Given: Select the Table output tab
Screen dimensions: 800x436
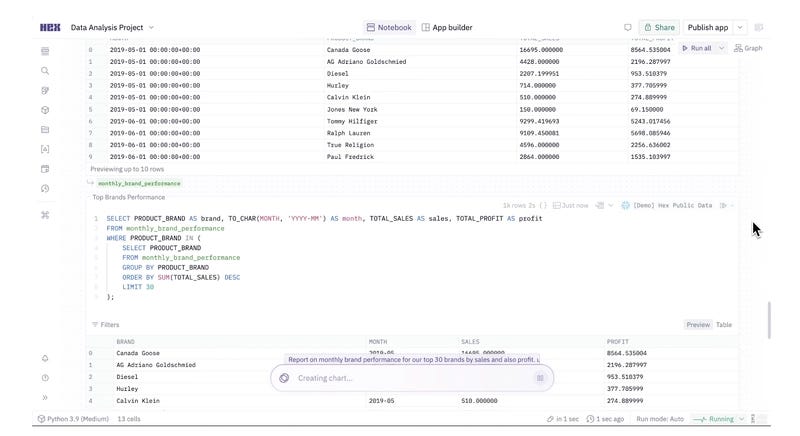Looking at the screenshot, I should (723, 324).
